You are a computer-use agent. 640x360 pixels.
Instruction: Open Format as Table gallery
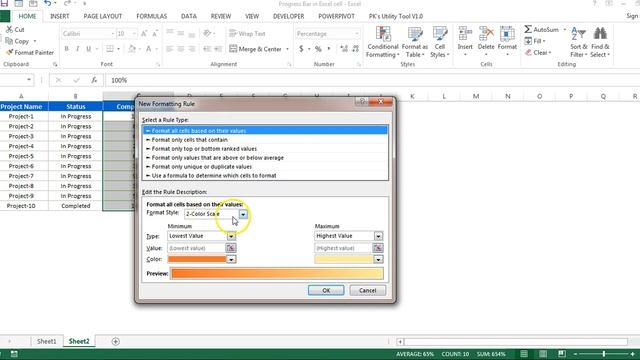[x=415, y=42]
